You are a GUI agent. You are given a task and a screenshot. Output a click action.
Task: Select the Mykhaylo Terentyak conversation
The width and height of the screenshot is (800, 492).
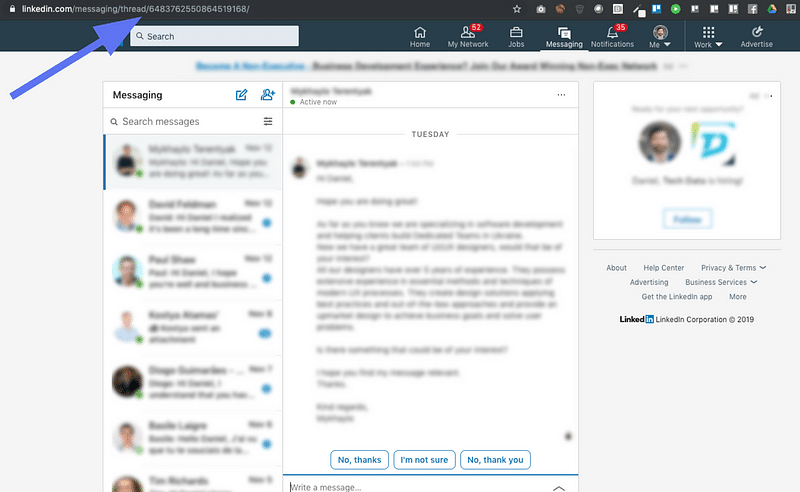[x=193, y=162]
